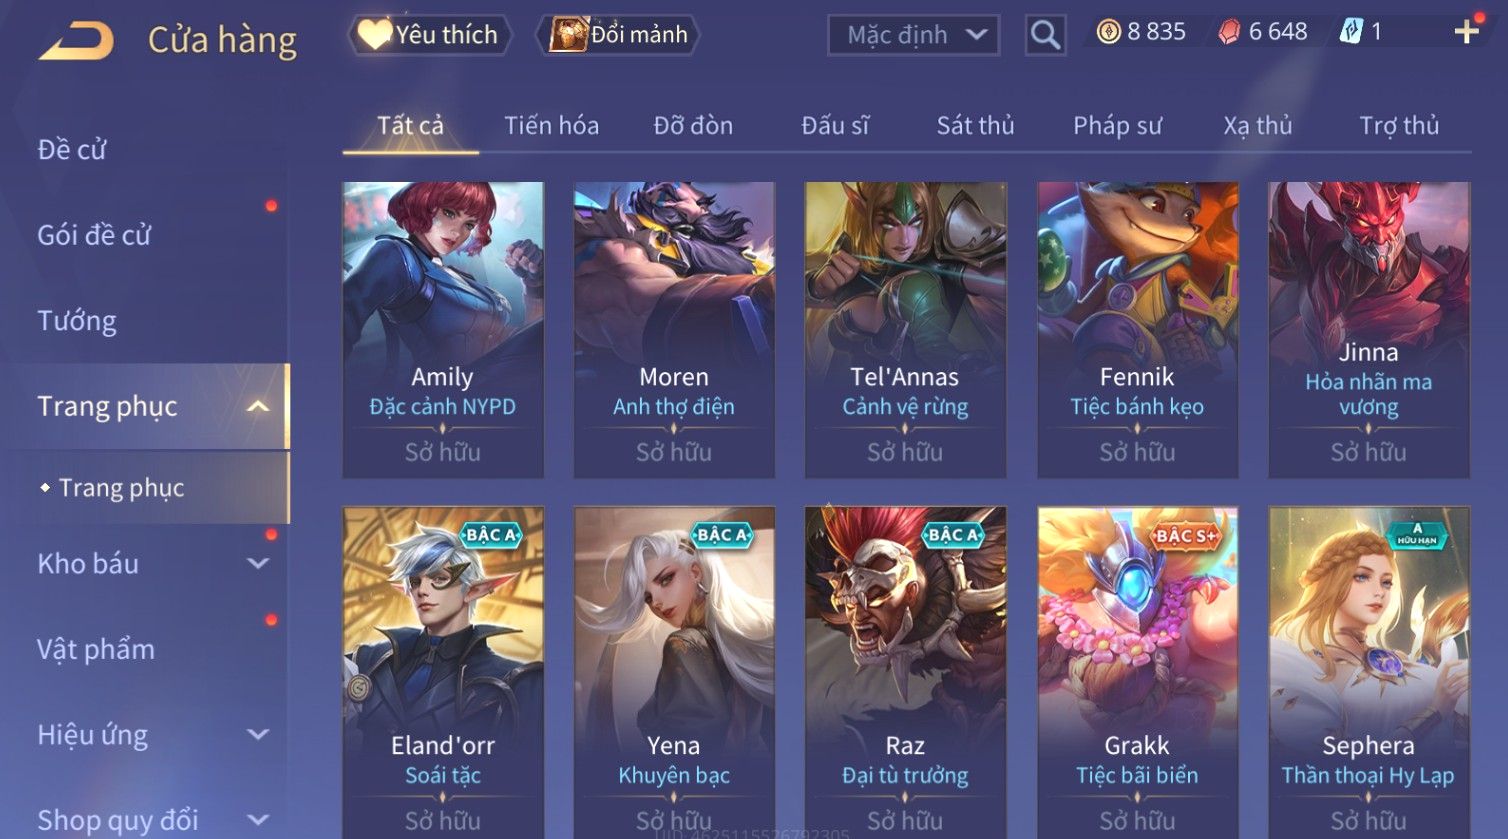Switch to the Pháp sư tab
This screenshot has width=1508, height=839.
point(1117,125)
